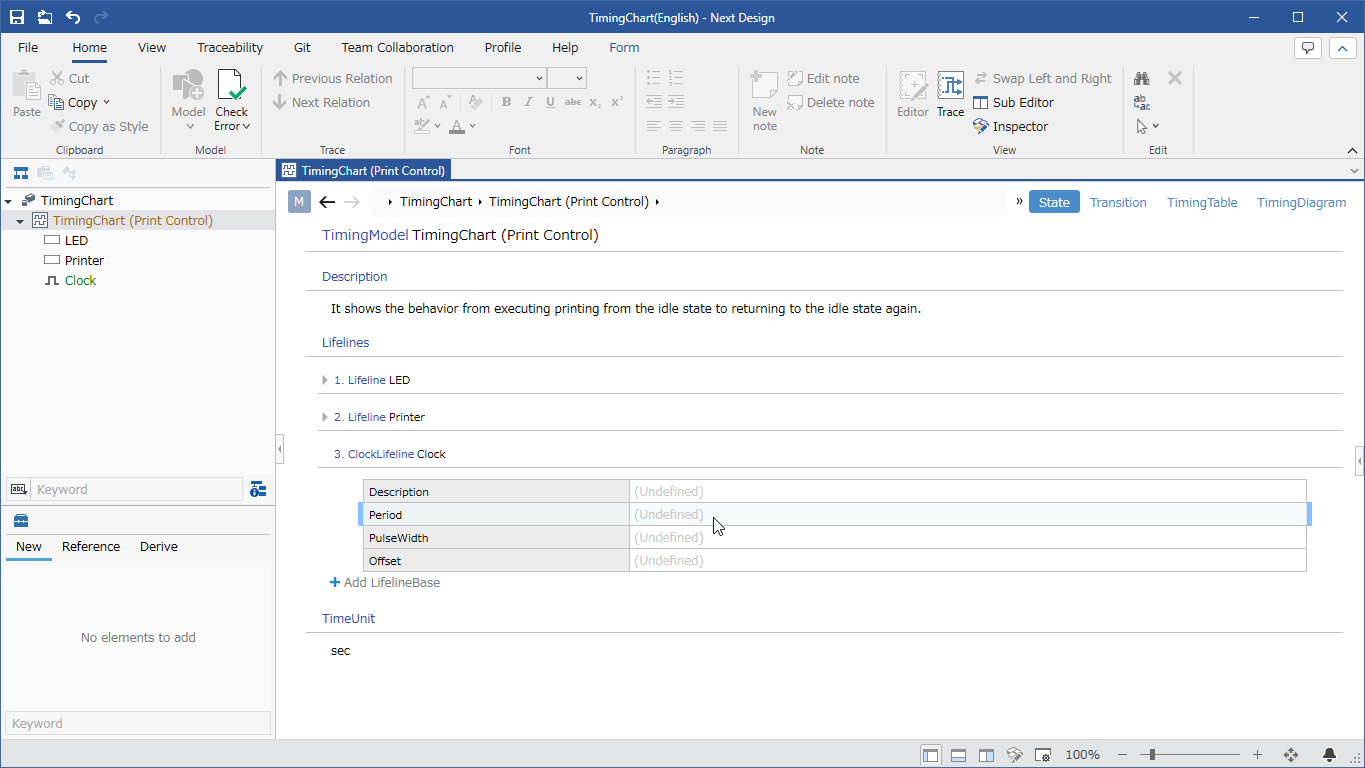Collapse TimingChart (Print Control) tree node
This screenshot has width=1365, height=768.
click(x=20, y=221)
